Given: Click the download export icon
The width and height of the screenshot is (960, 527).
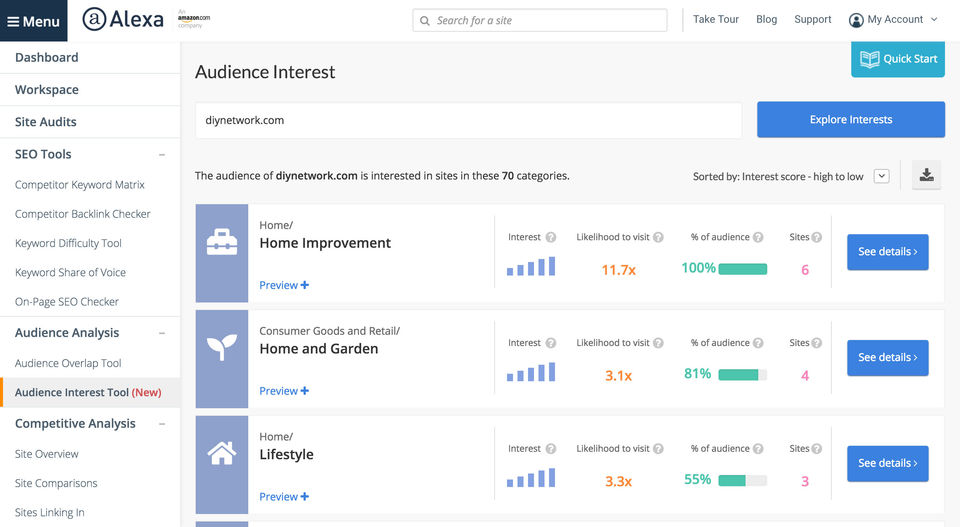Looking at the screenshot, I should click(927, 175).
